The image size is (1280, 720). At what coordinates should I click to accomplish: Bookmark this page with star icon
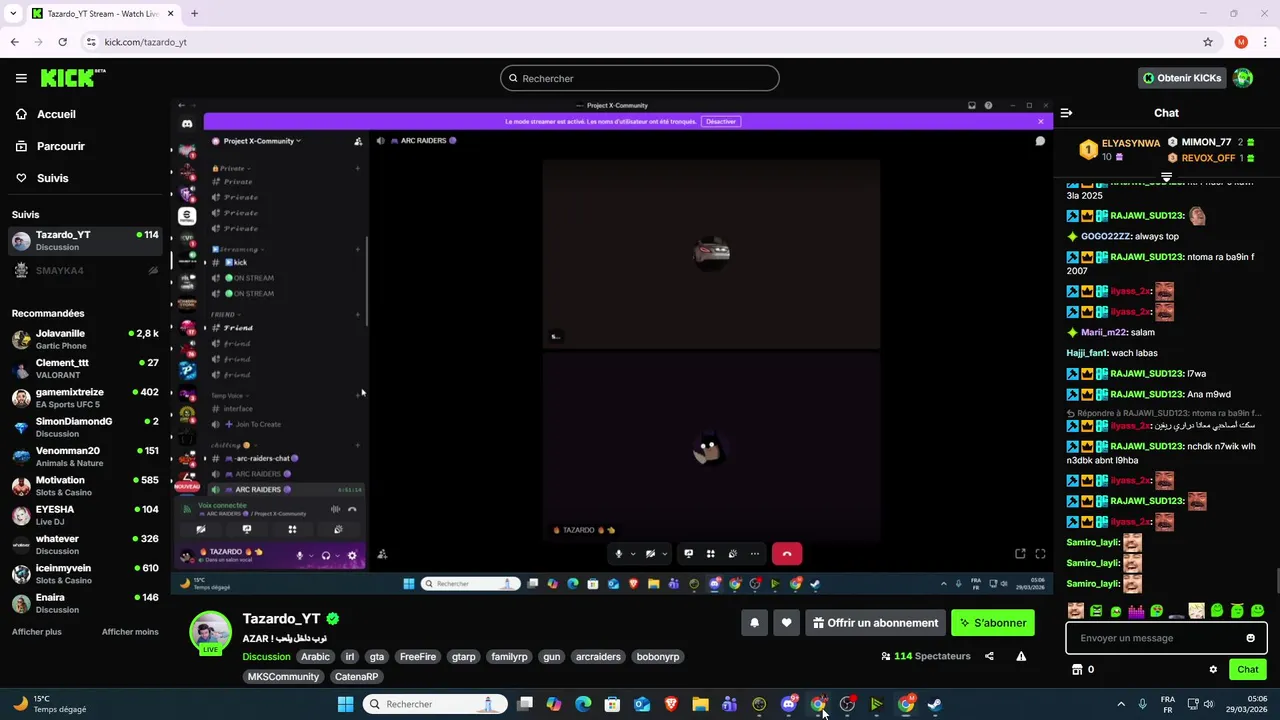[1208, 42]
